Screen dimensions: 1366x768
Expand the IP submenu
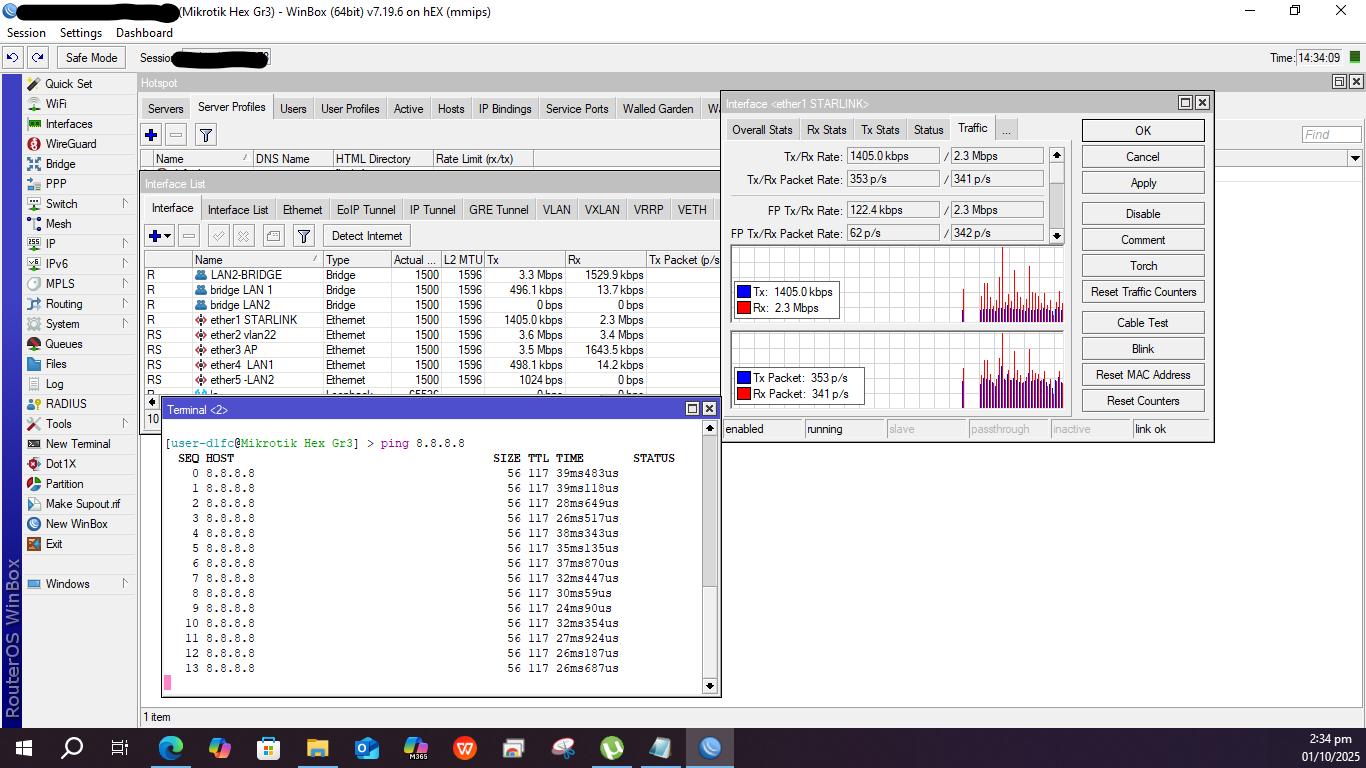[x=125, y=244]
